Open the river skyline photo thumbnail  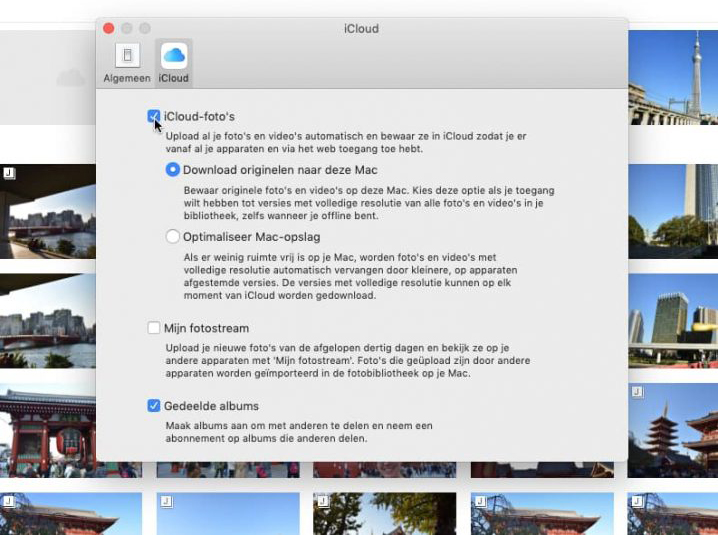[x=48, y=320]
